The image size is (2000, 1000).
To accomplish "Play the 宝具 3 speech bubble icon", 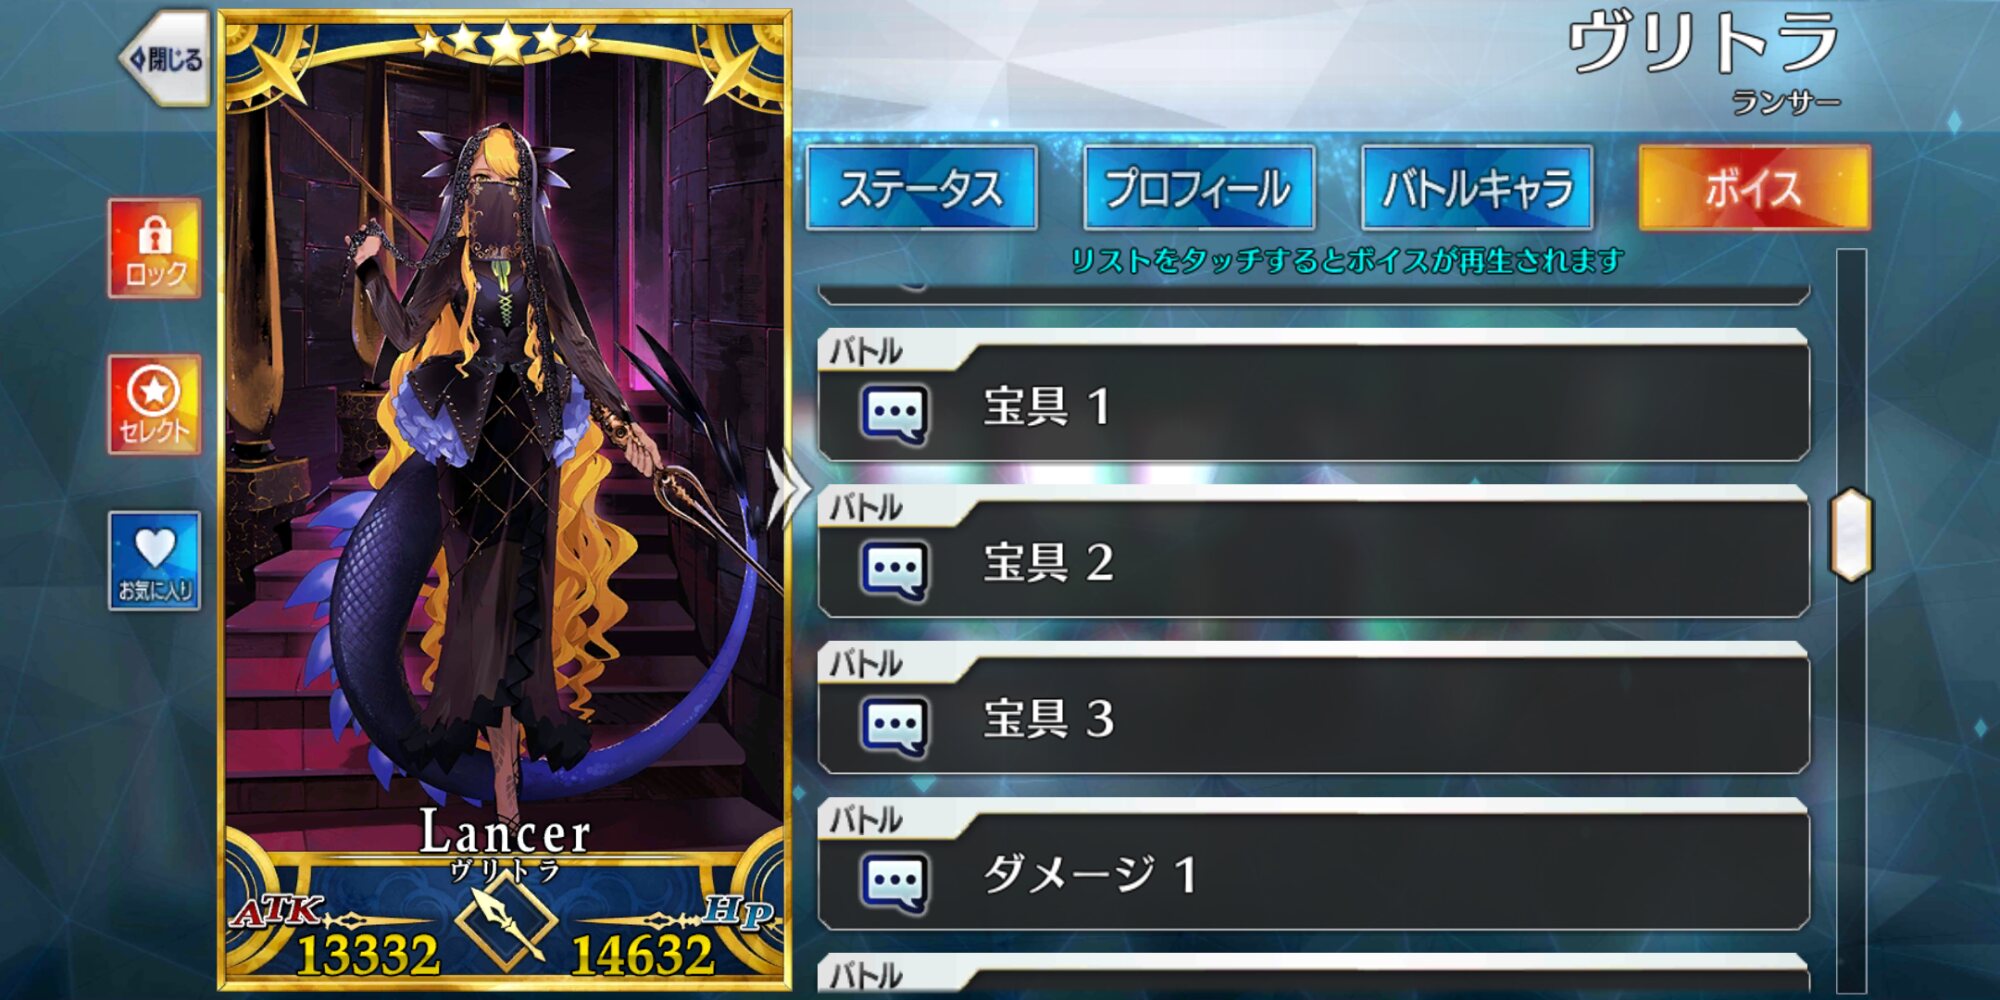I will (894, 725).
